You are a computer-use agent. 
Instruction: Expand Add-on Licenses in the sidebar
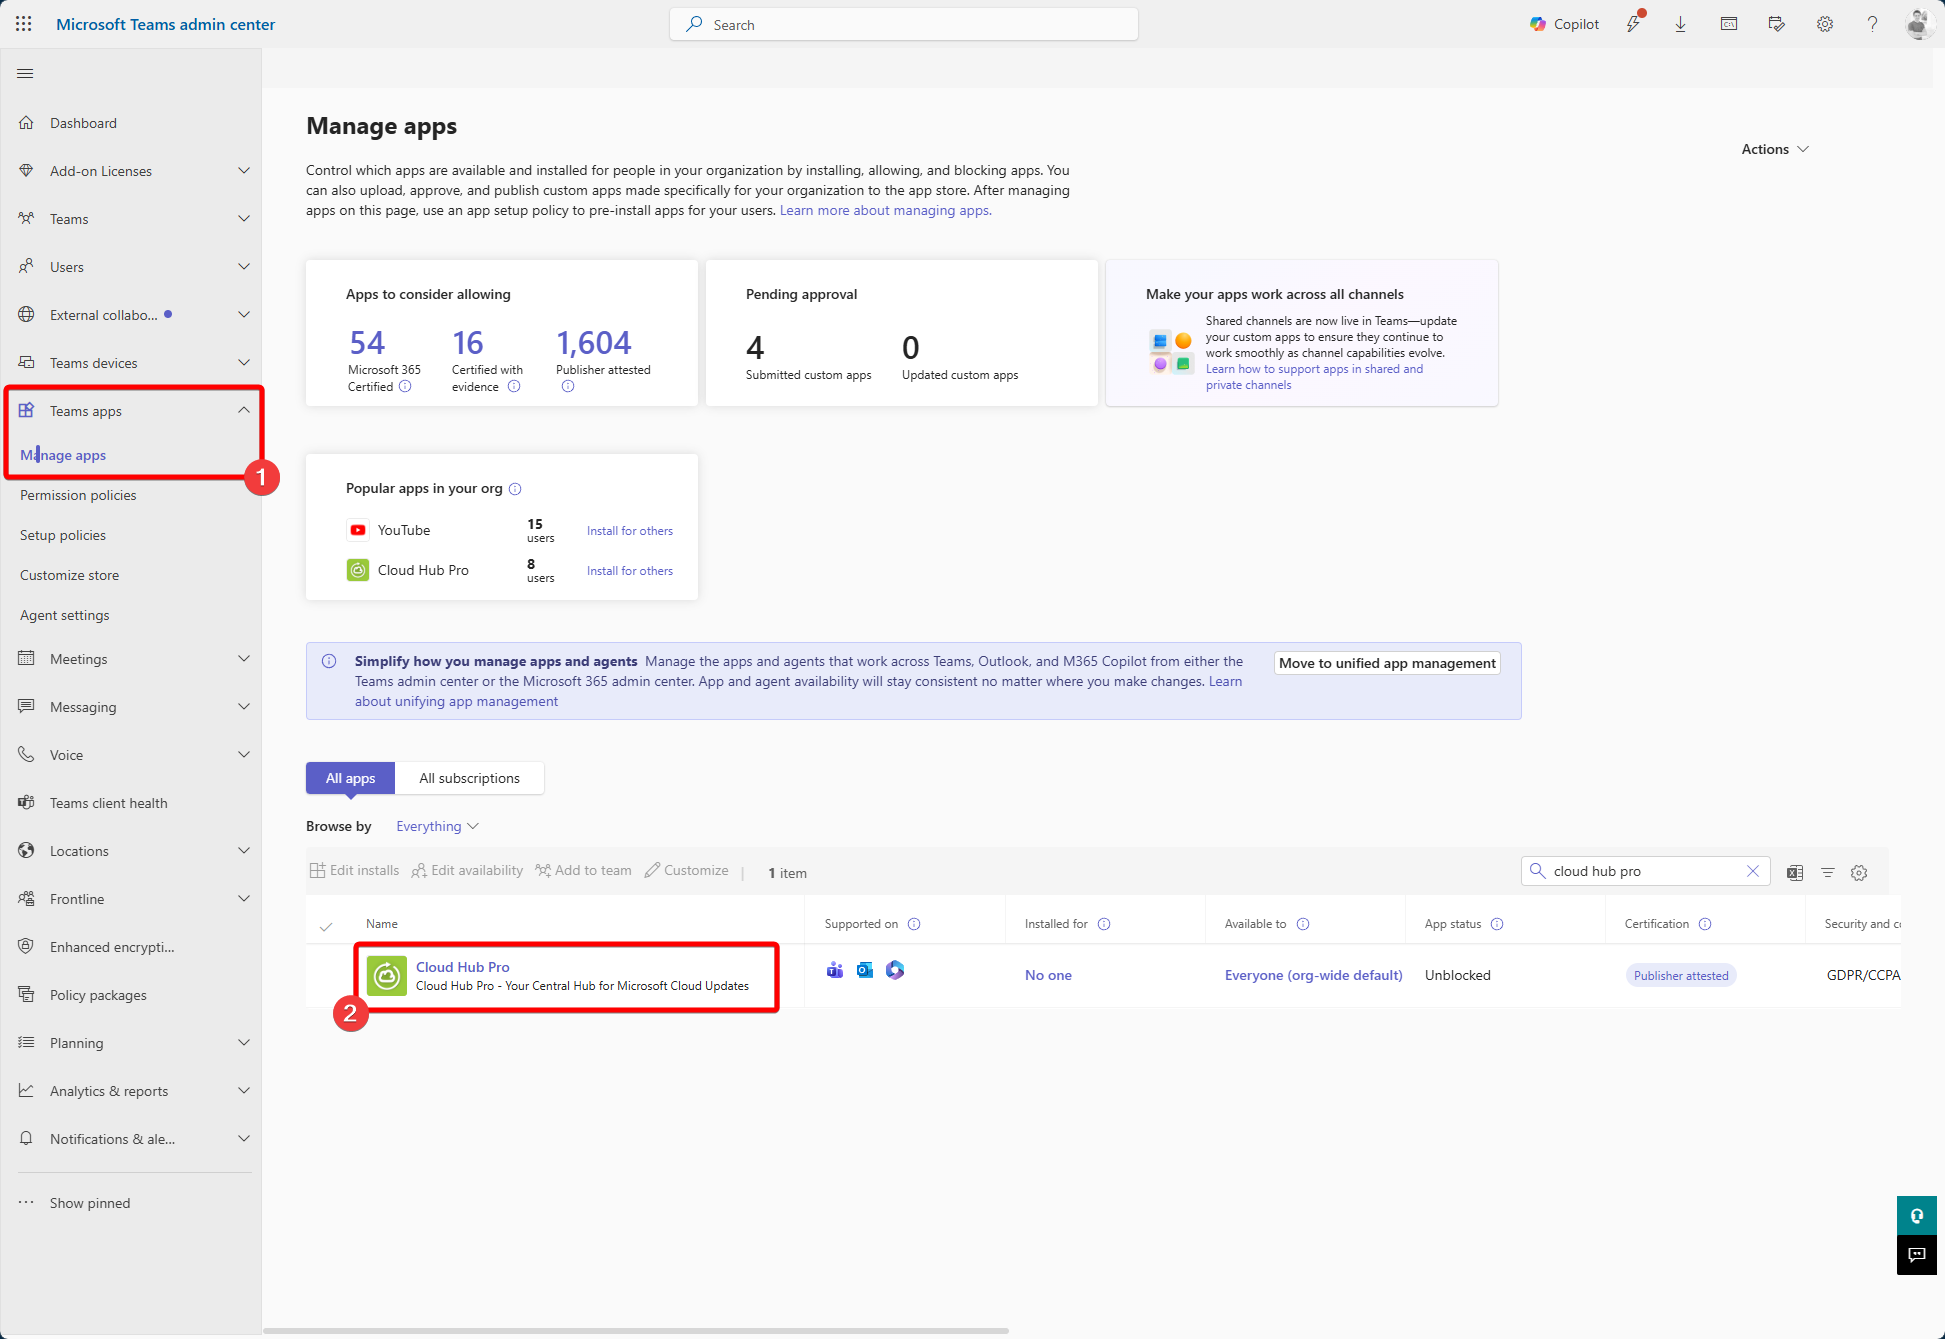coord(244,171)
